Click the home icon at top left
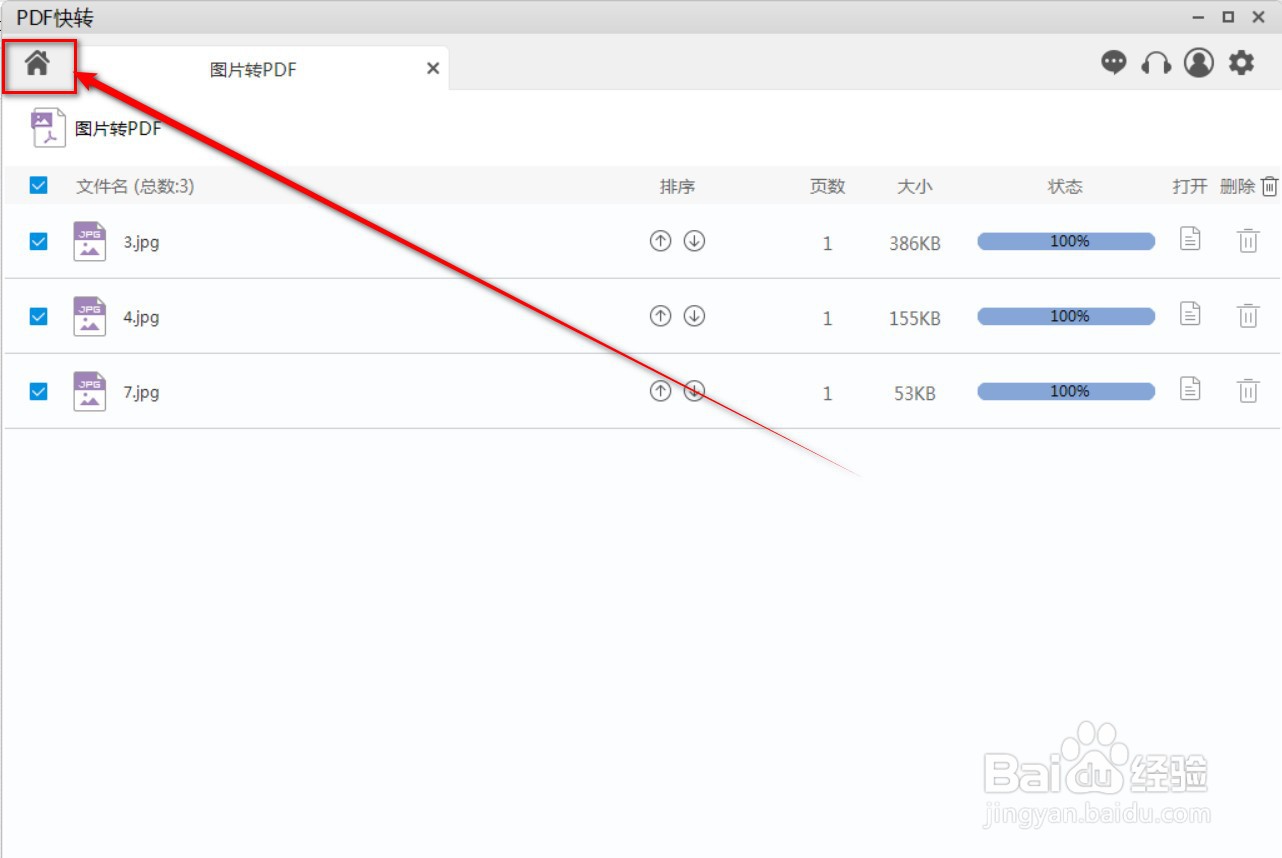 coord(39,66)
